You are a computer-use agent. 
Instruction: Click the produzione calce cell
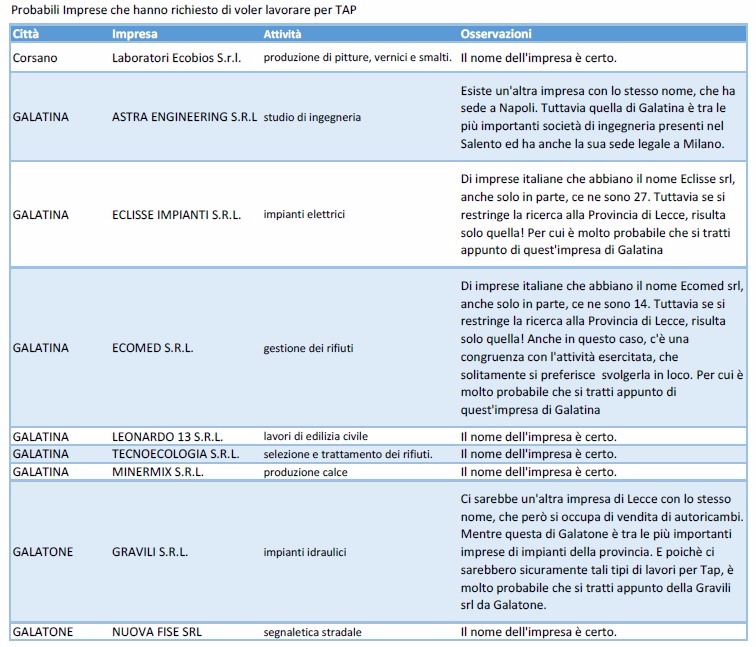[305, 472]
